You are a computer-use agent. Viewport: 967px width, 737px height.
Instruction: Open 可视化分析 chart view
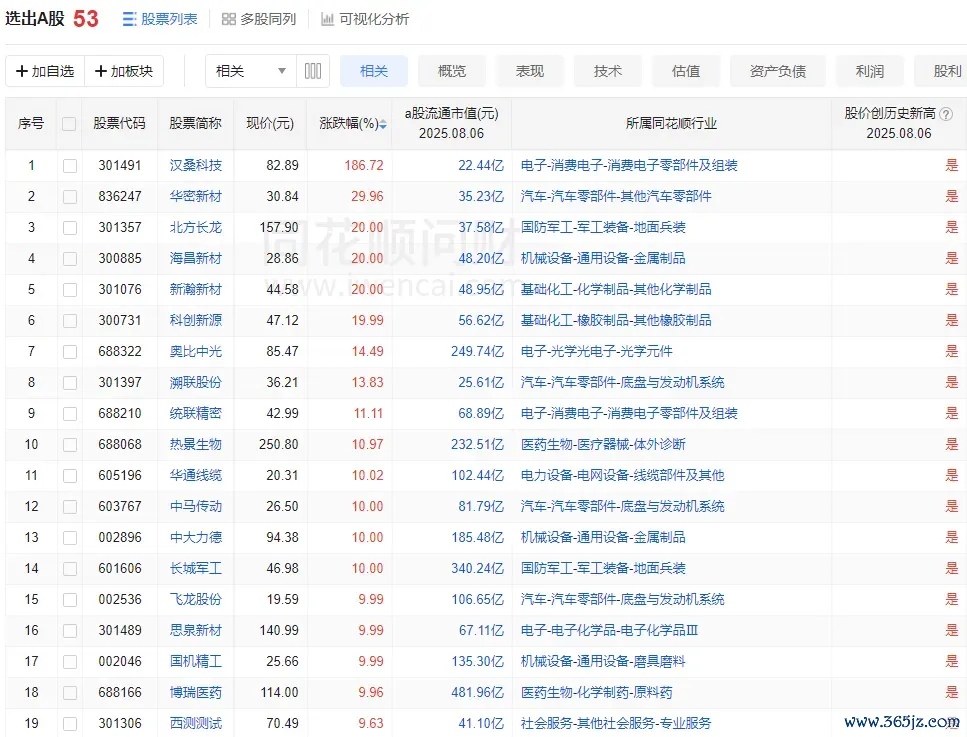pos(365,19)
